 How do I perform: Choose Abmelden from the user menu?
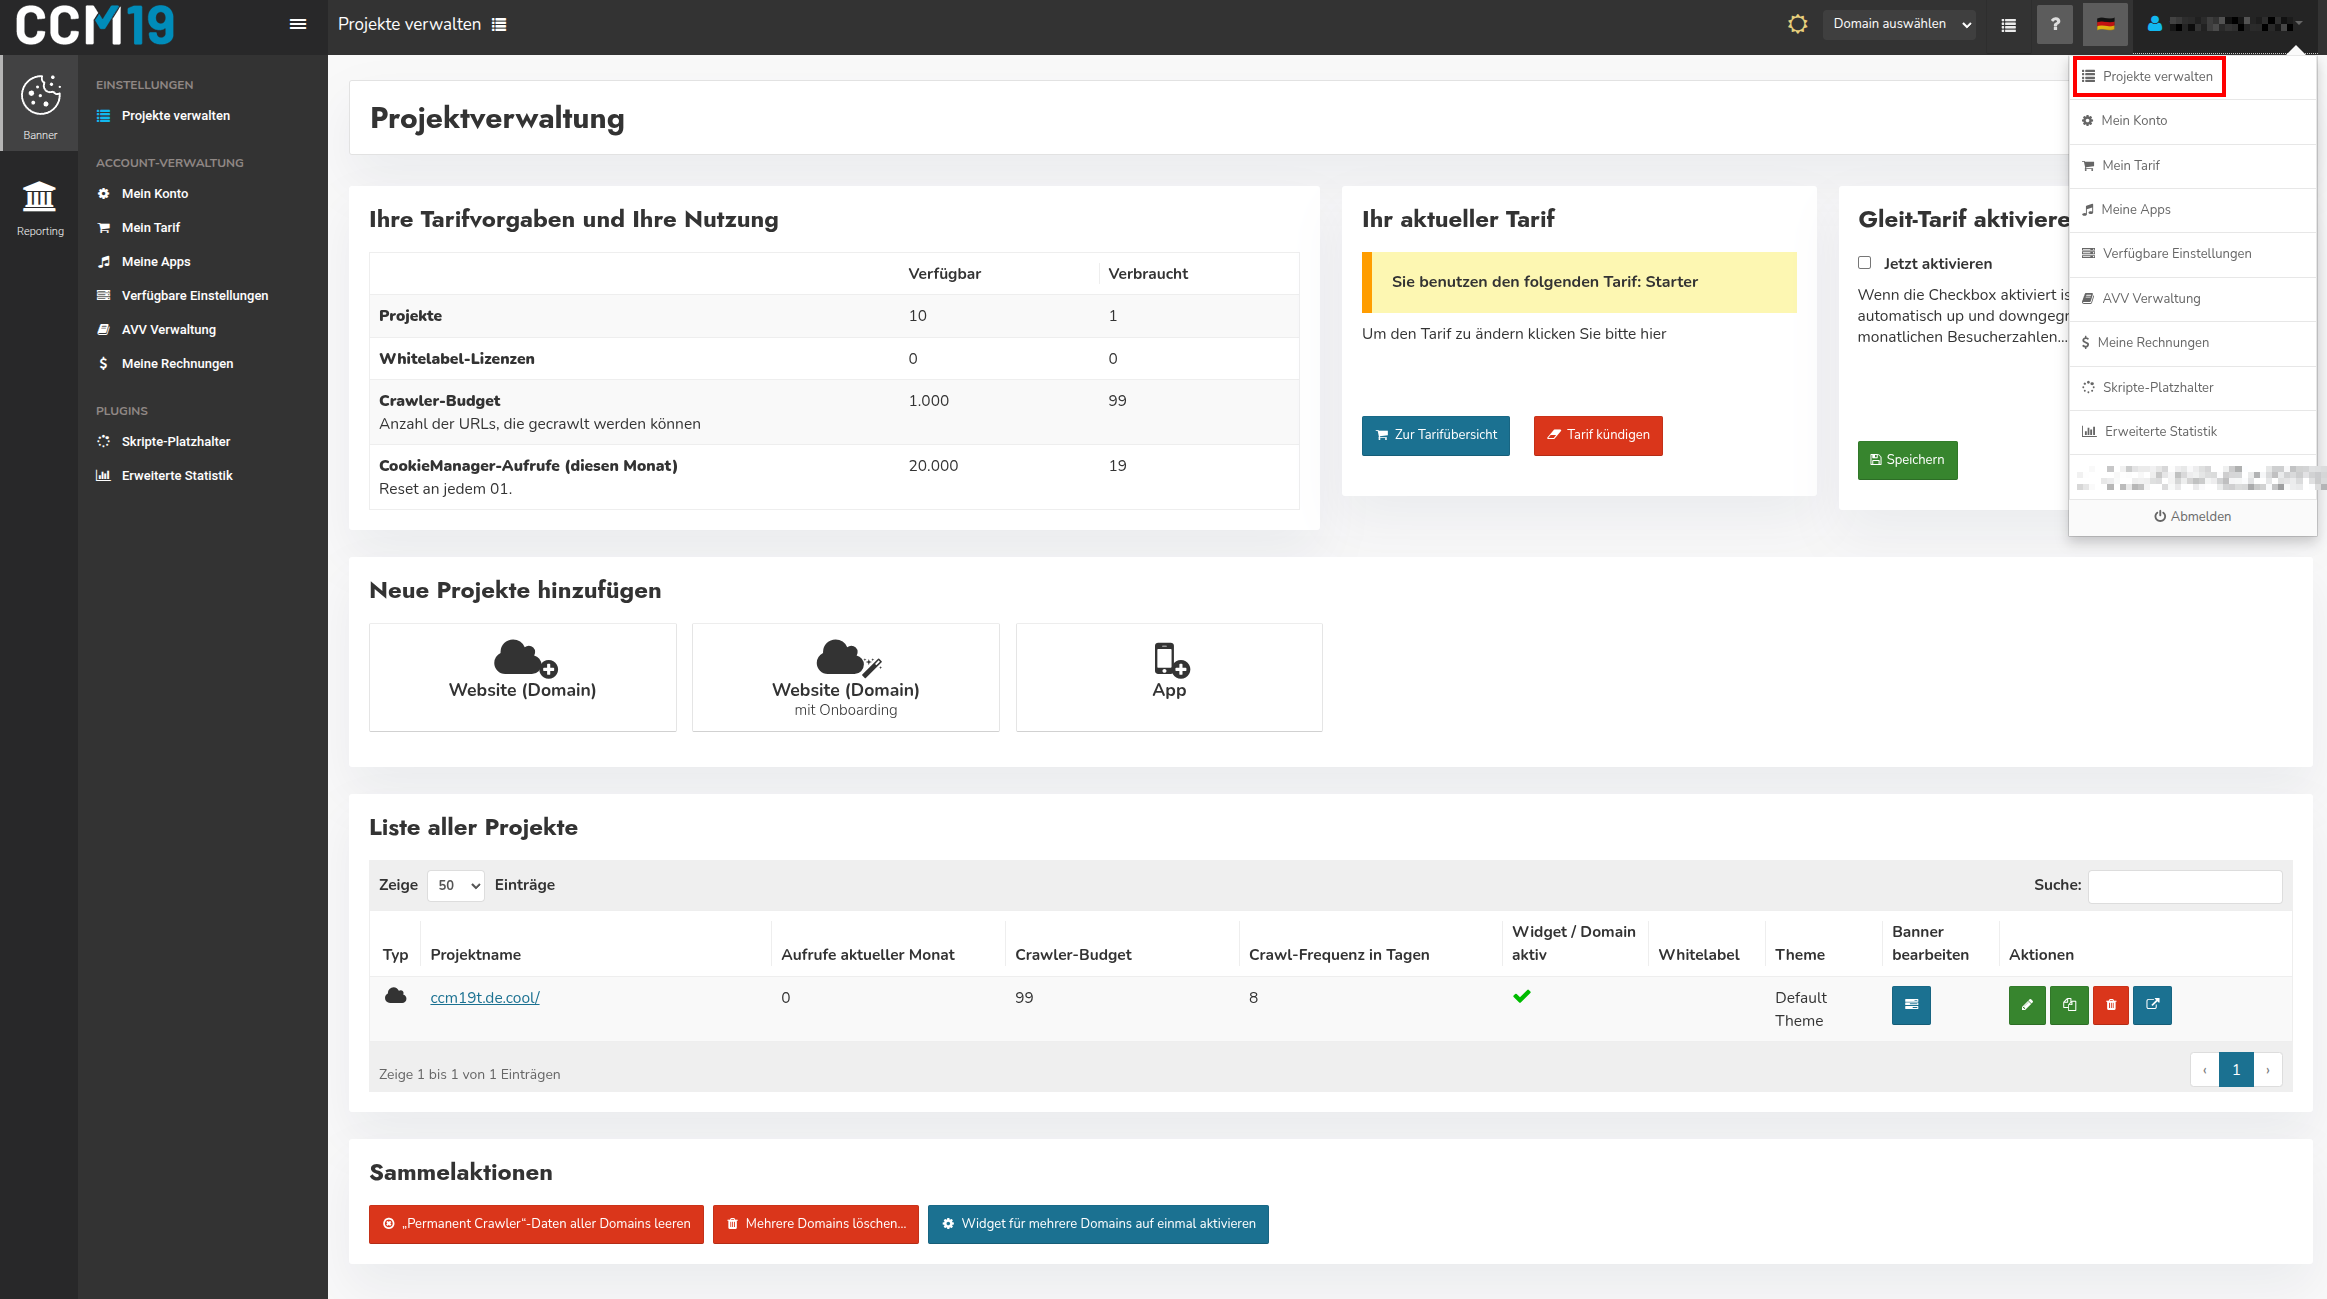(2192, 516)
